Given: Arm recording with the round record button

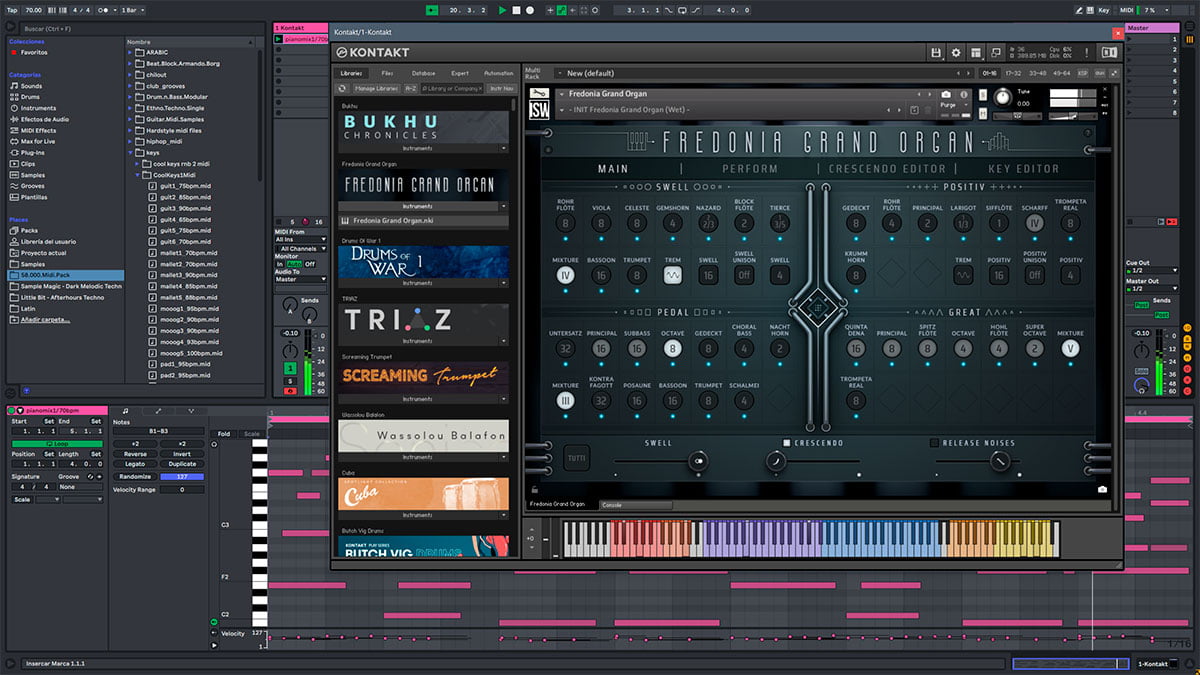Looking at the screenshot, I should [529, 10].
